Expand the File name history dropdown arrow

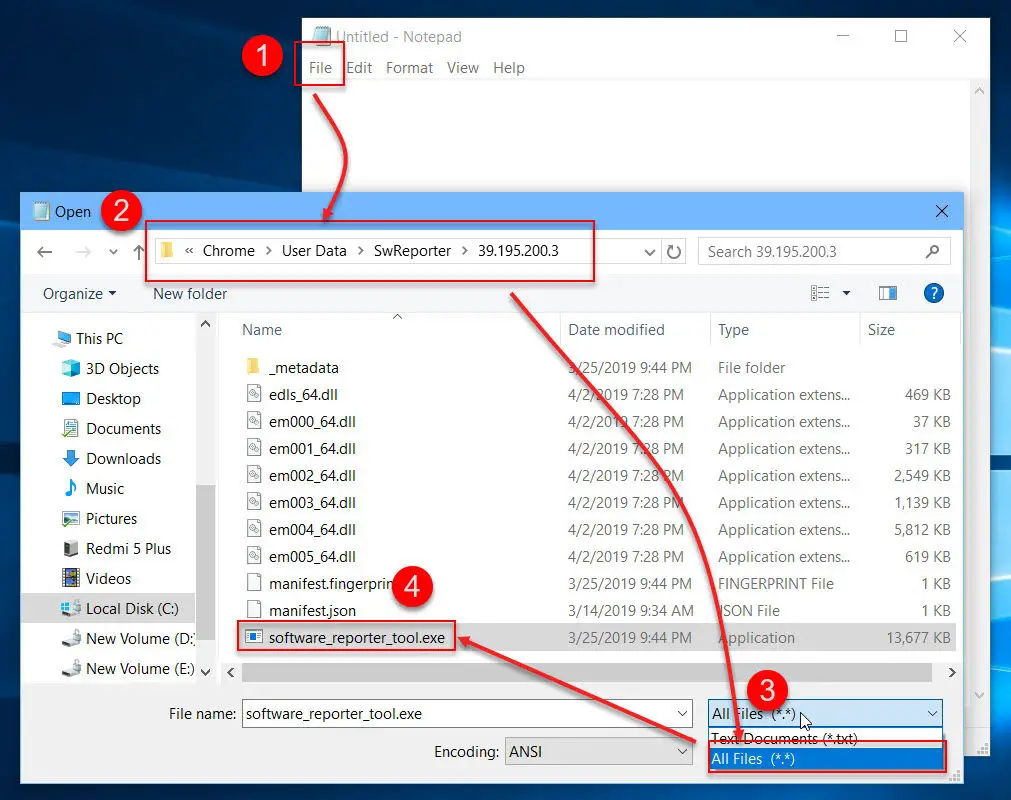click(x=682, y=714)
